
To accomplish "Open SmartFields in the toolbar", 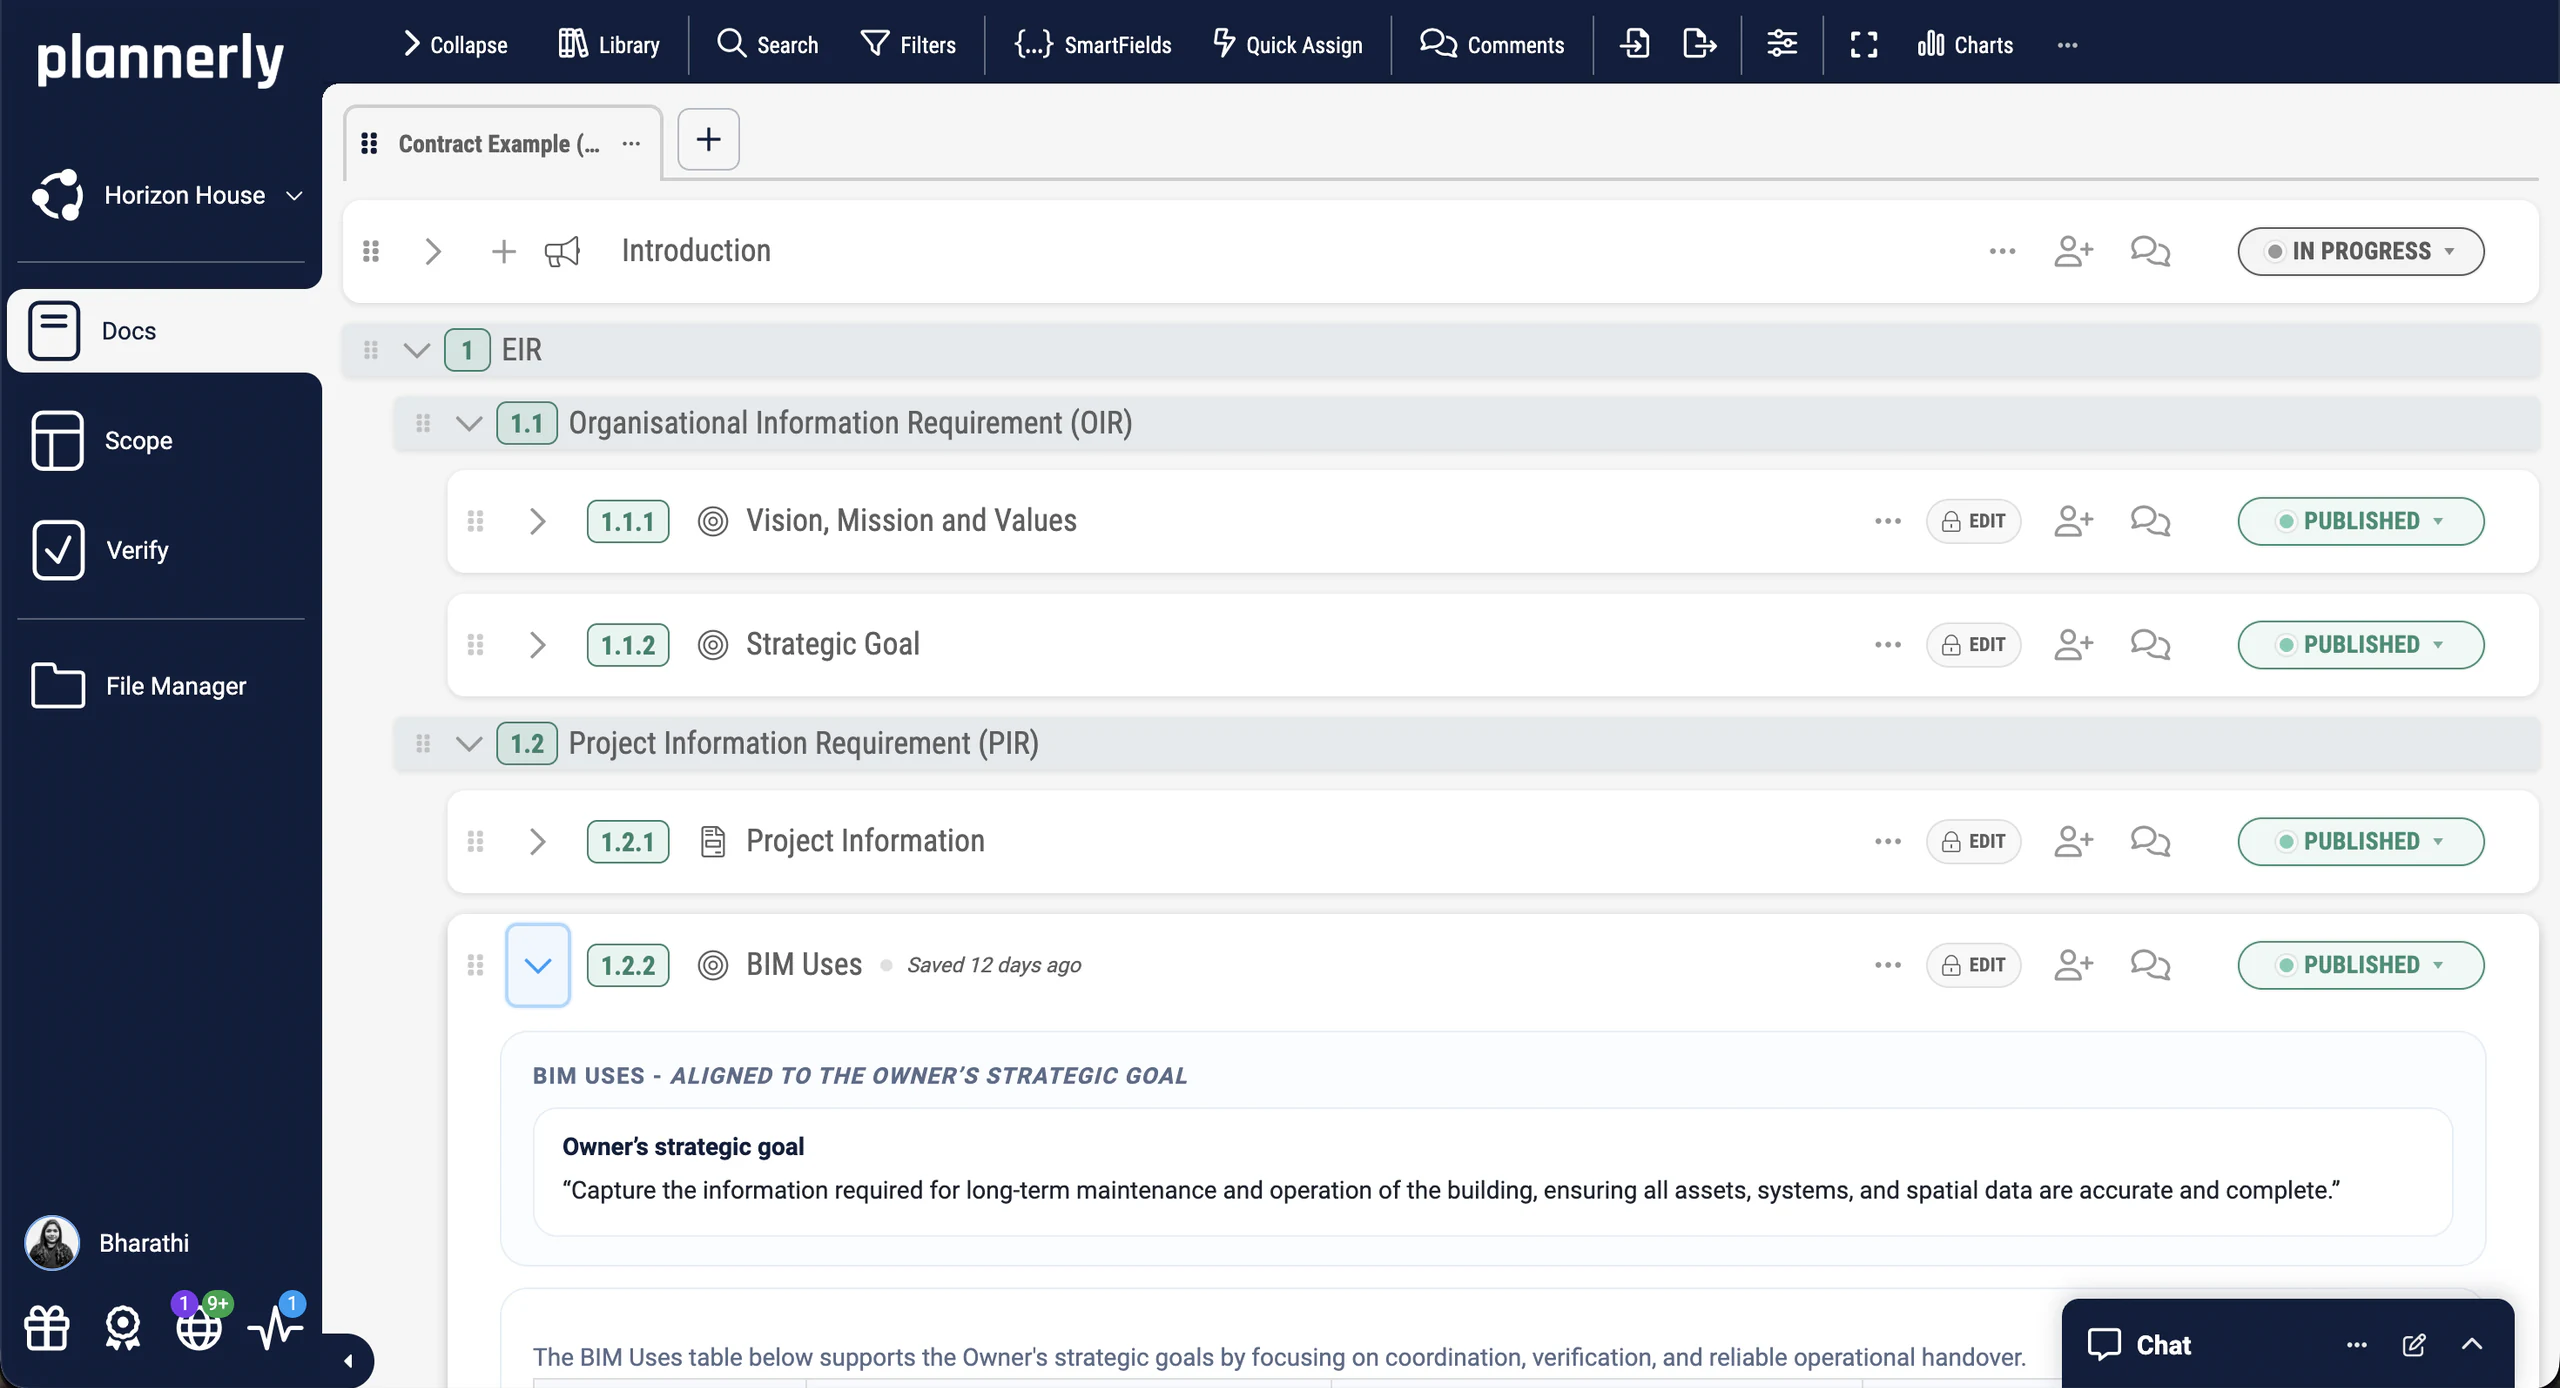I will pyautogui.click(x=1092, y=44).
